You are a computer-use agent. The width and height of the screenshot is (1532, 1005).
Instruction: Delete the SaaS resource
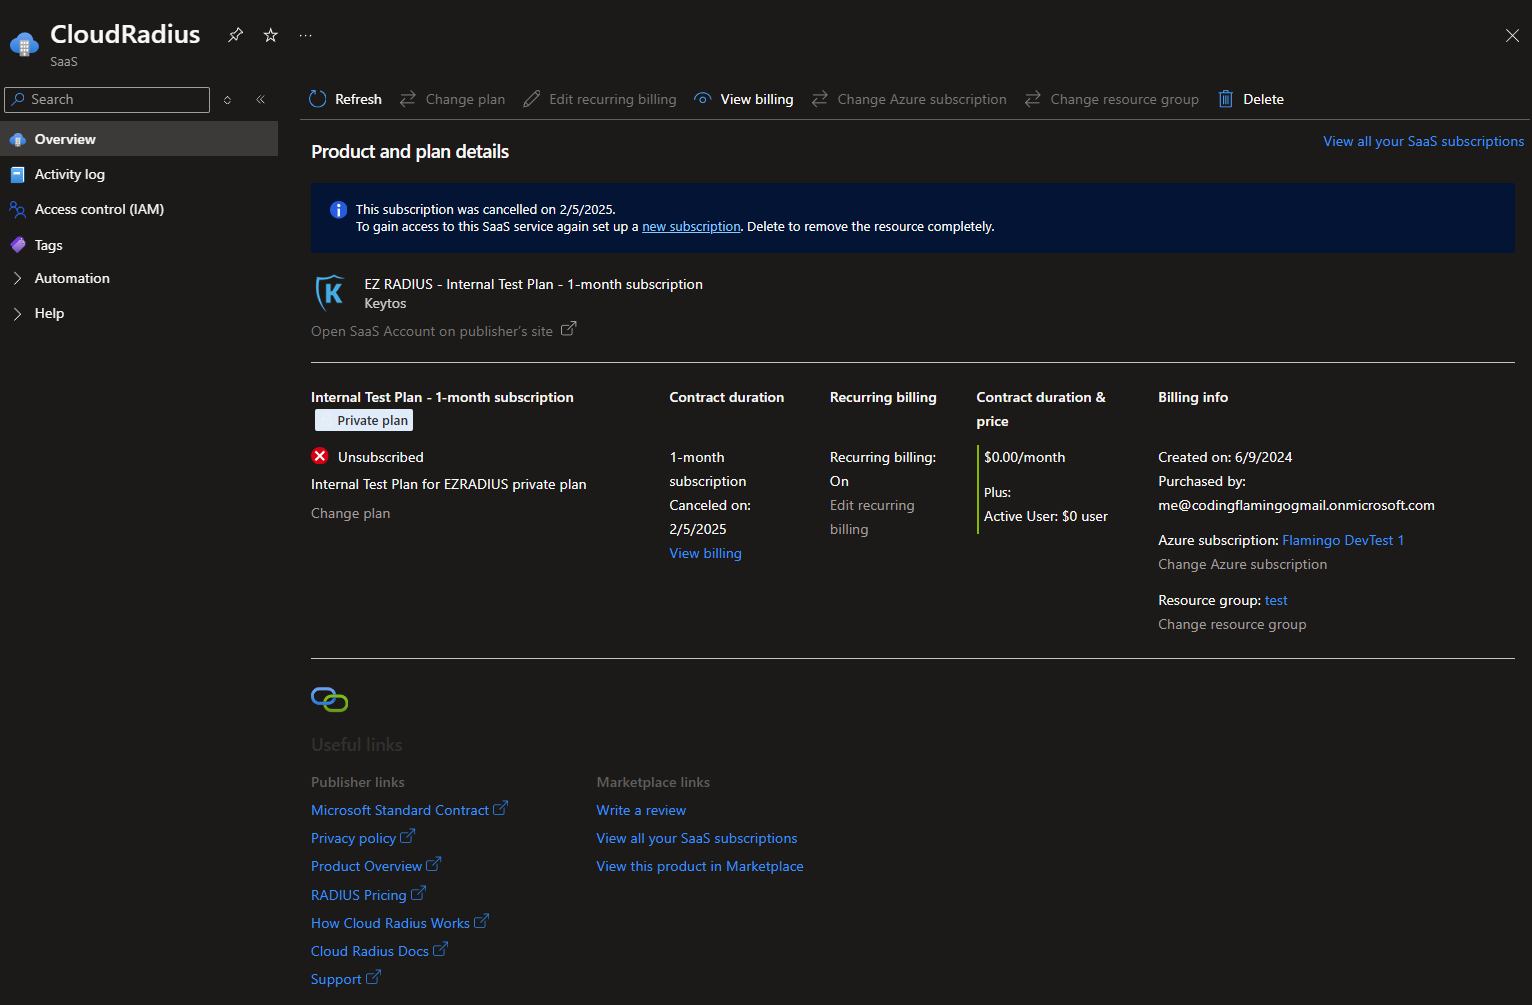click(x=1251, y=99)
